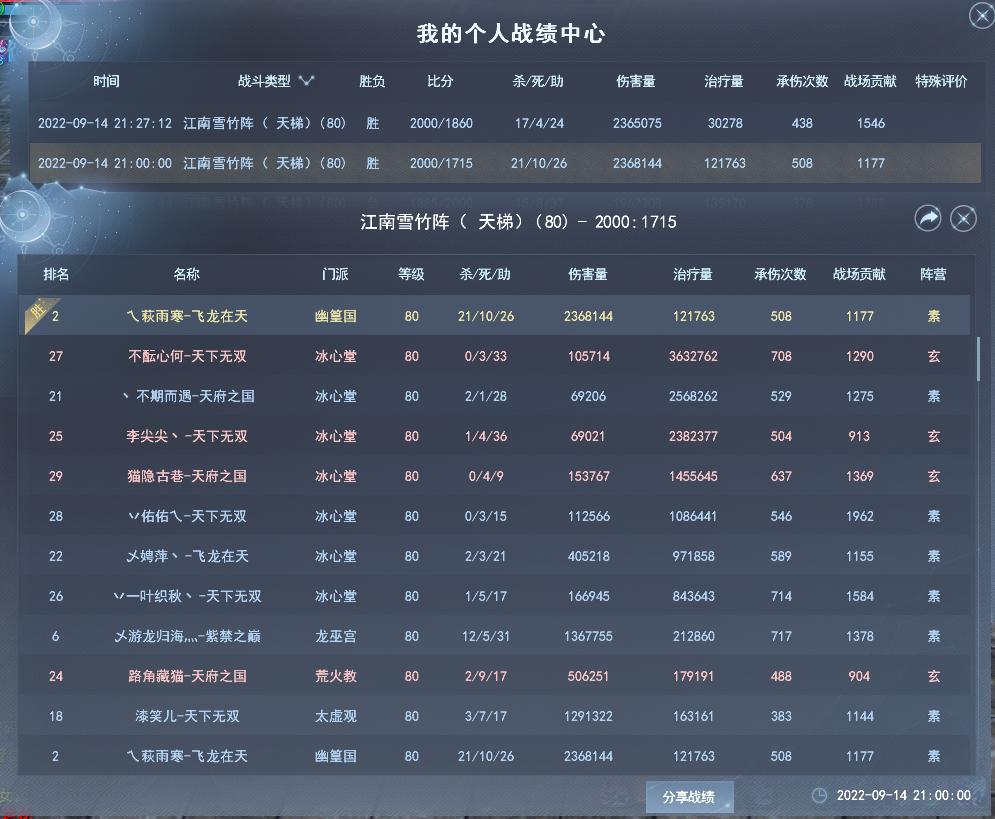Click the share arrow icon in detail panel
This screenshot has width=995, height=819.
pyautogui.click(x=928, y=219)
